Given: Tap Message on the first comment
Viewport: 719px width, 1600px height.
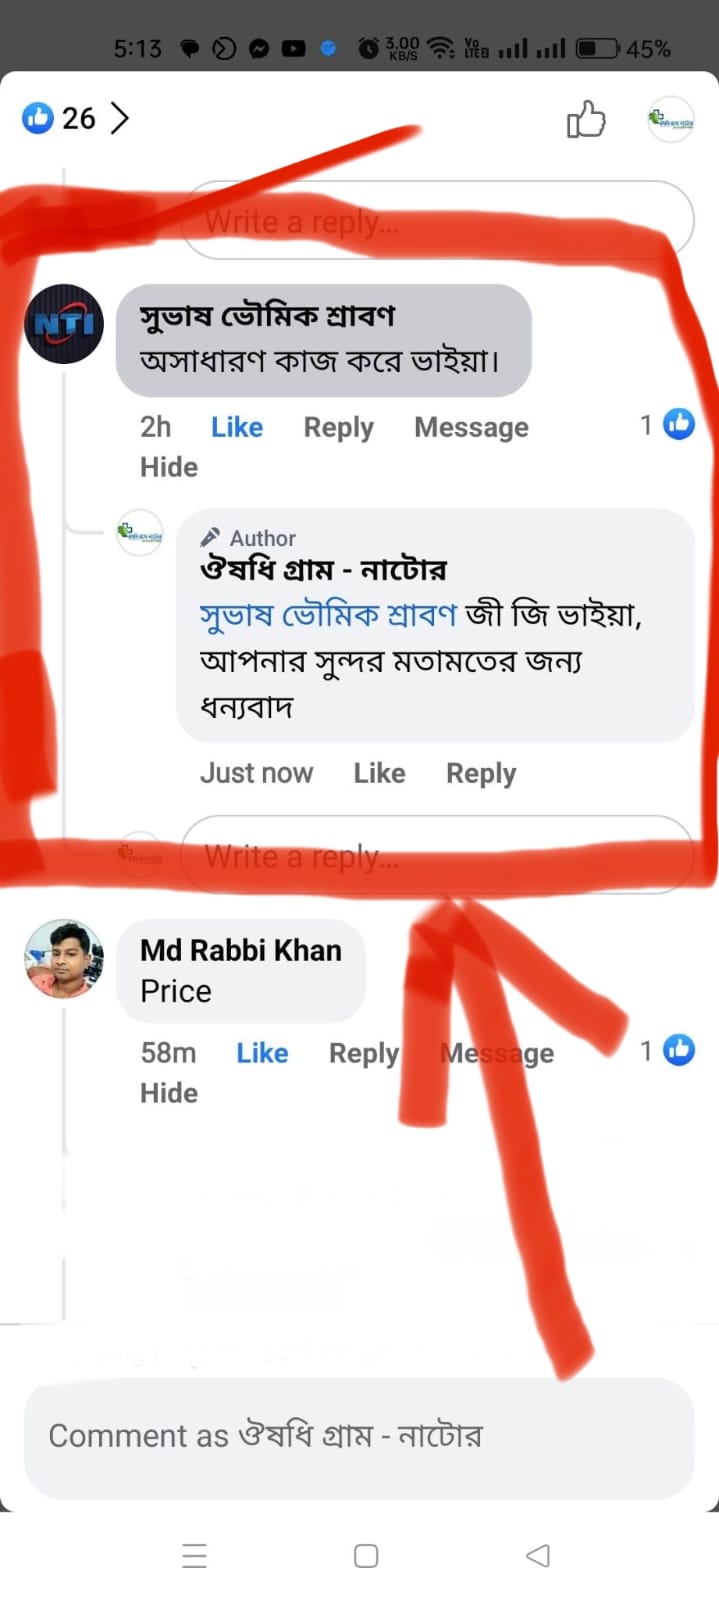Looking at the screenshot, I should pos(471,427).
